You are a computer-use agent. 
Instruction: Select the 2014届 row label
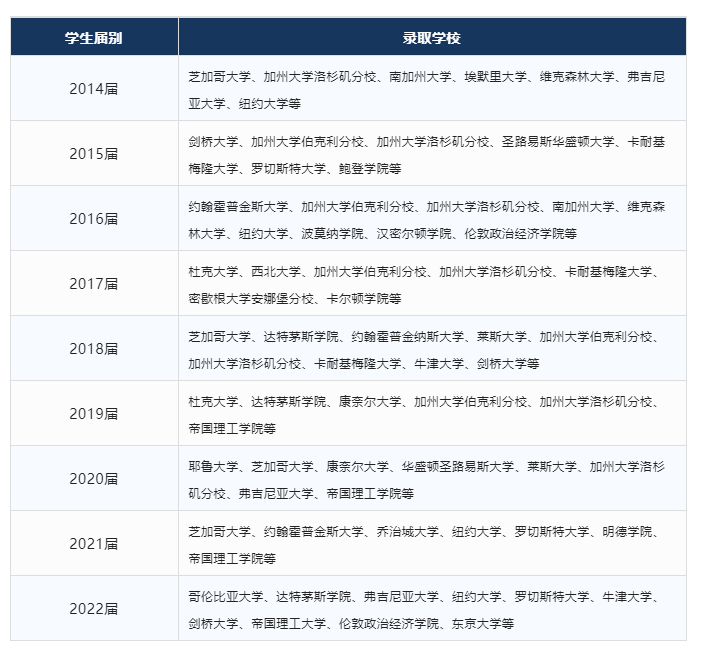pos(94,89)
